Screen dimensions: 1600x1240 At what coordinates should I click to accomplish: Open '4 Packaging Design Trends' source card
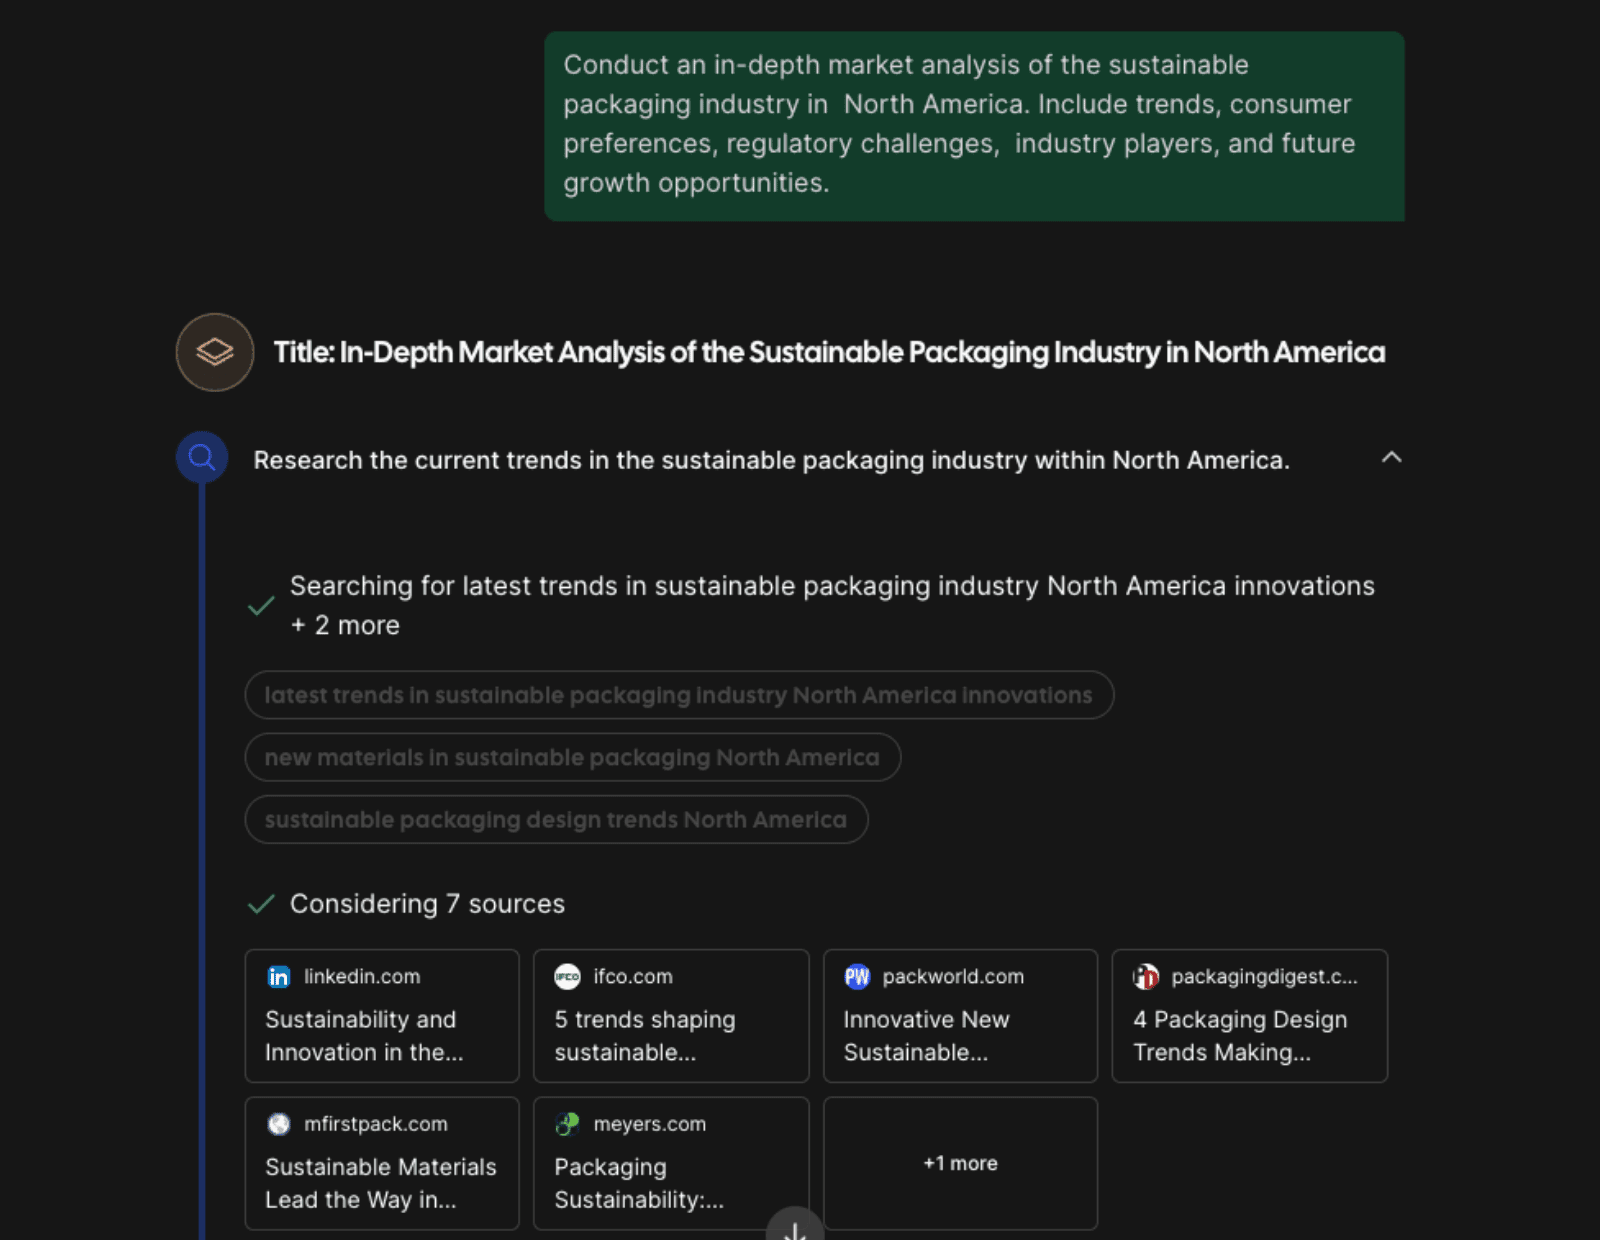coord(1249,1015)
